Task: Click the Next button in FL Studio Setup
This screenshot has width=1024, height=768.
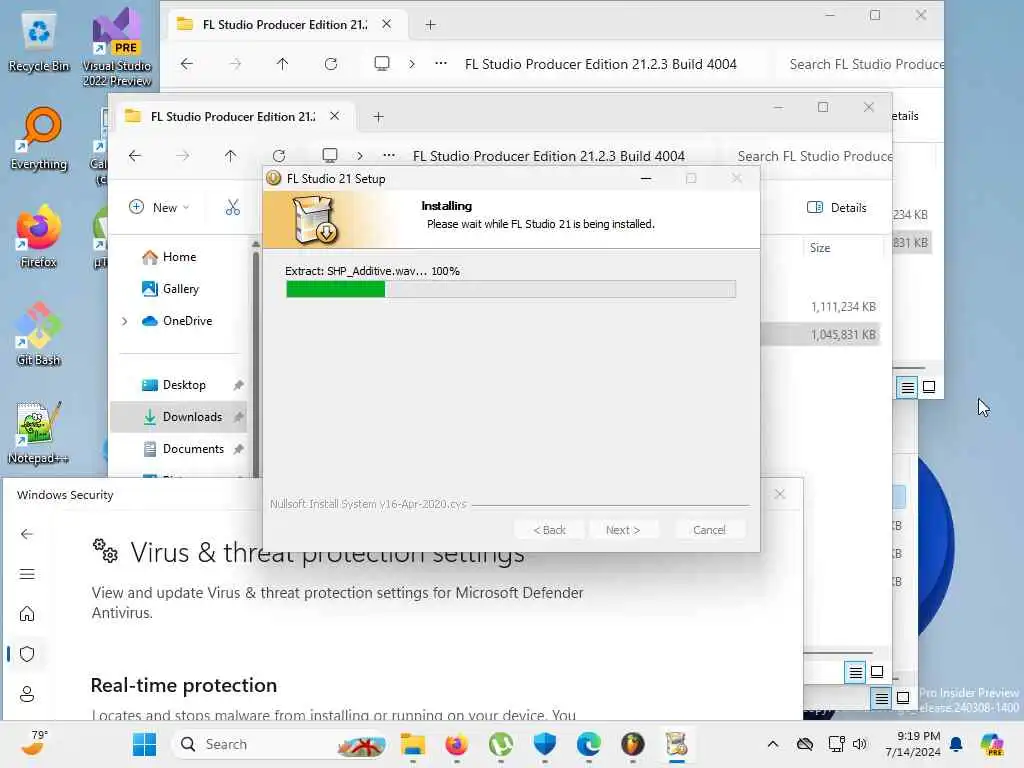Action: coord(623,530)
